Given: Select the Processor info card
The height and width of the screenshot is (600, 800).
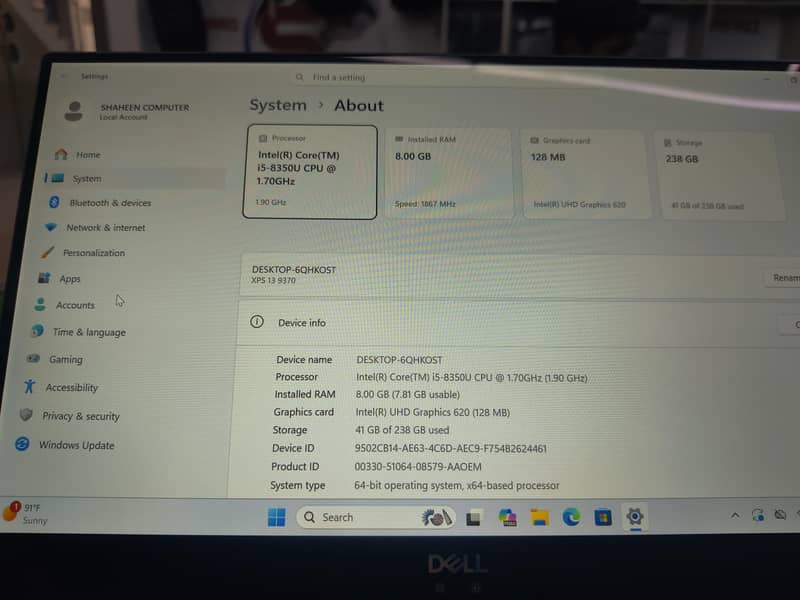Looking at the screenshot, I should [310, 172].
